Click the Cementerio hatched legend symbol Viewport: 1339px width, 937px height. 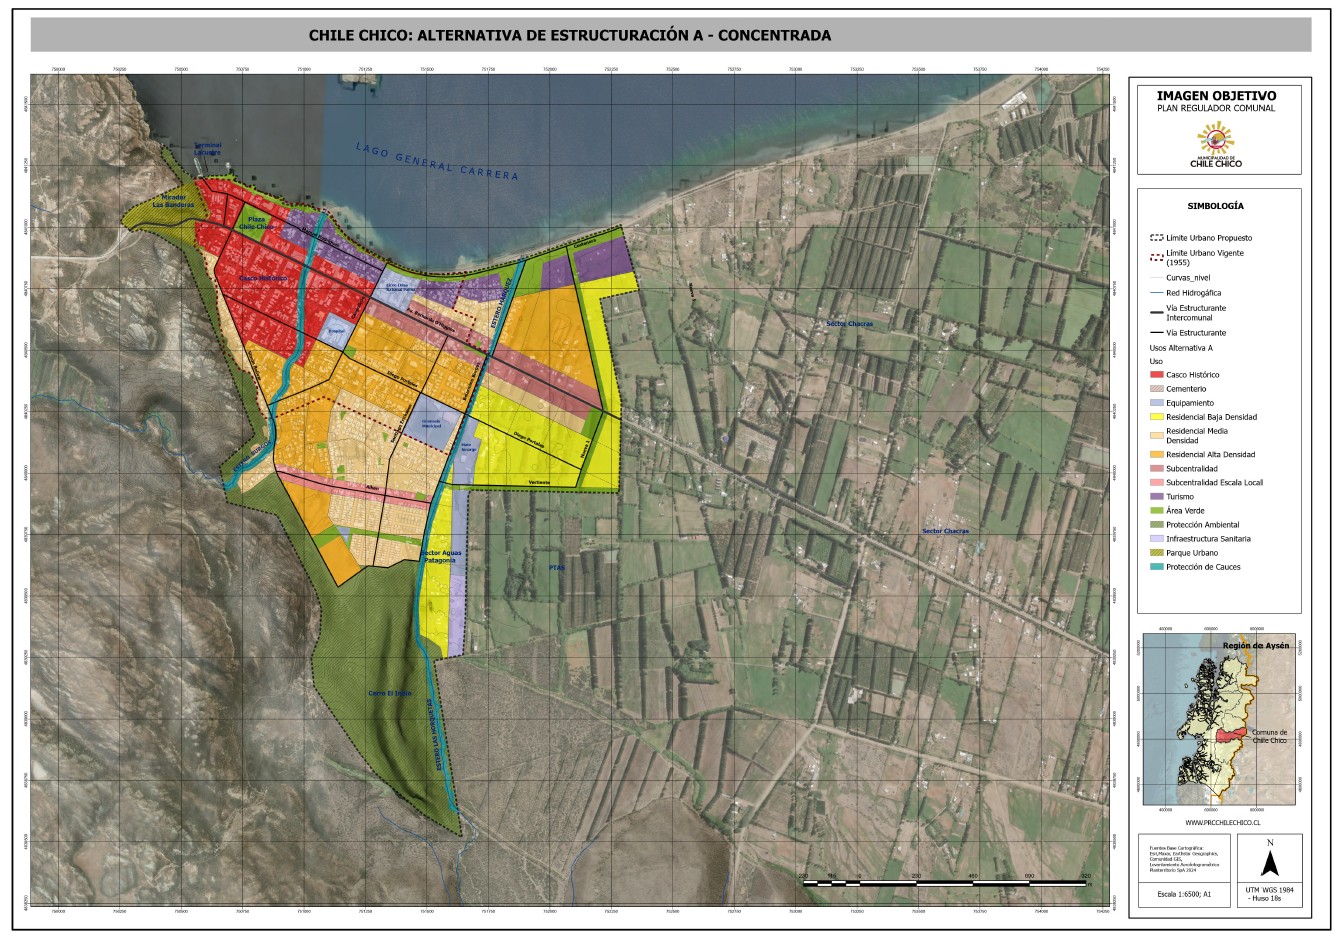(1157, 389)
